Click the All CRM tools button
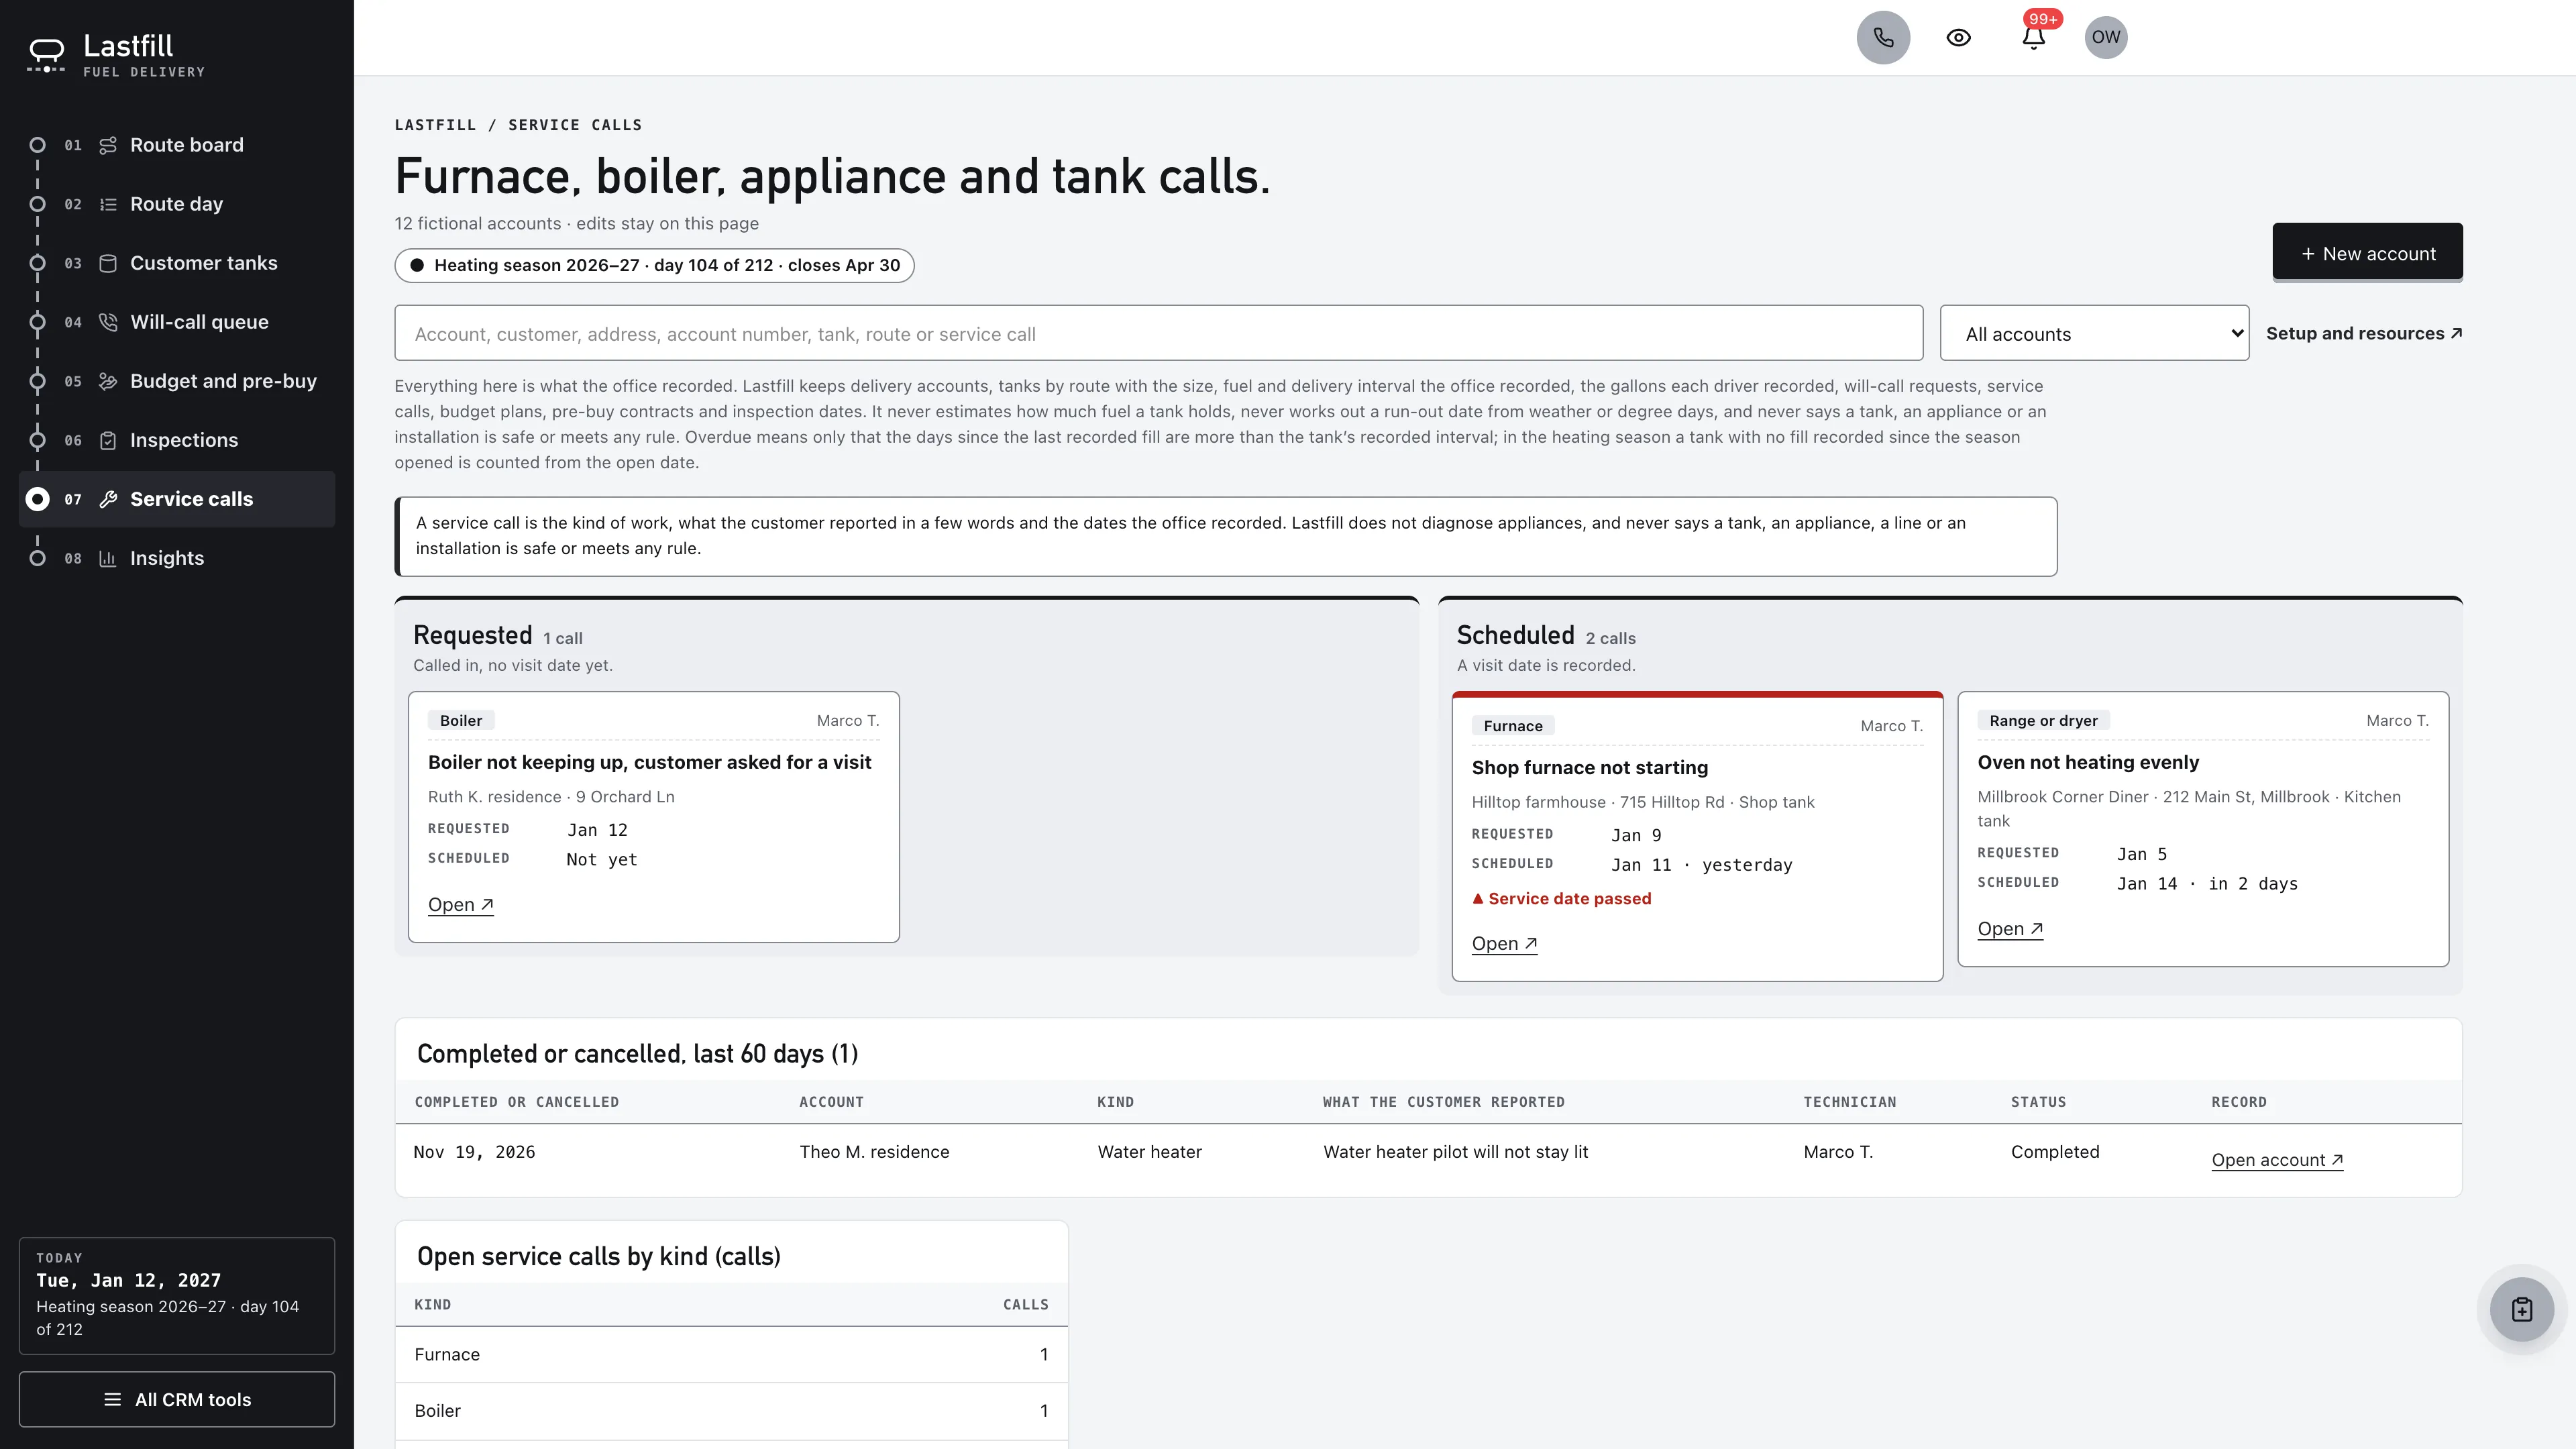The width and height of the screenshot is (2576, 1449). [x=177, y=1399]
